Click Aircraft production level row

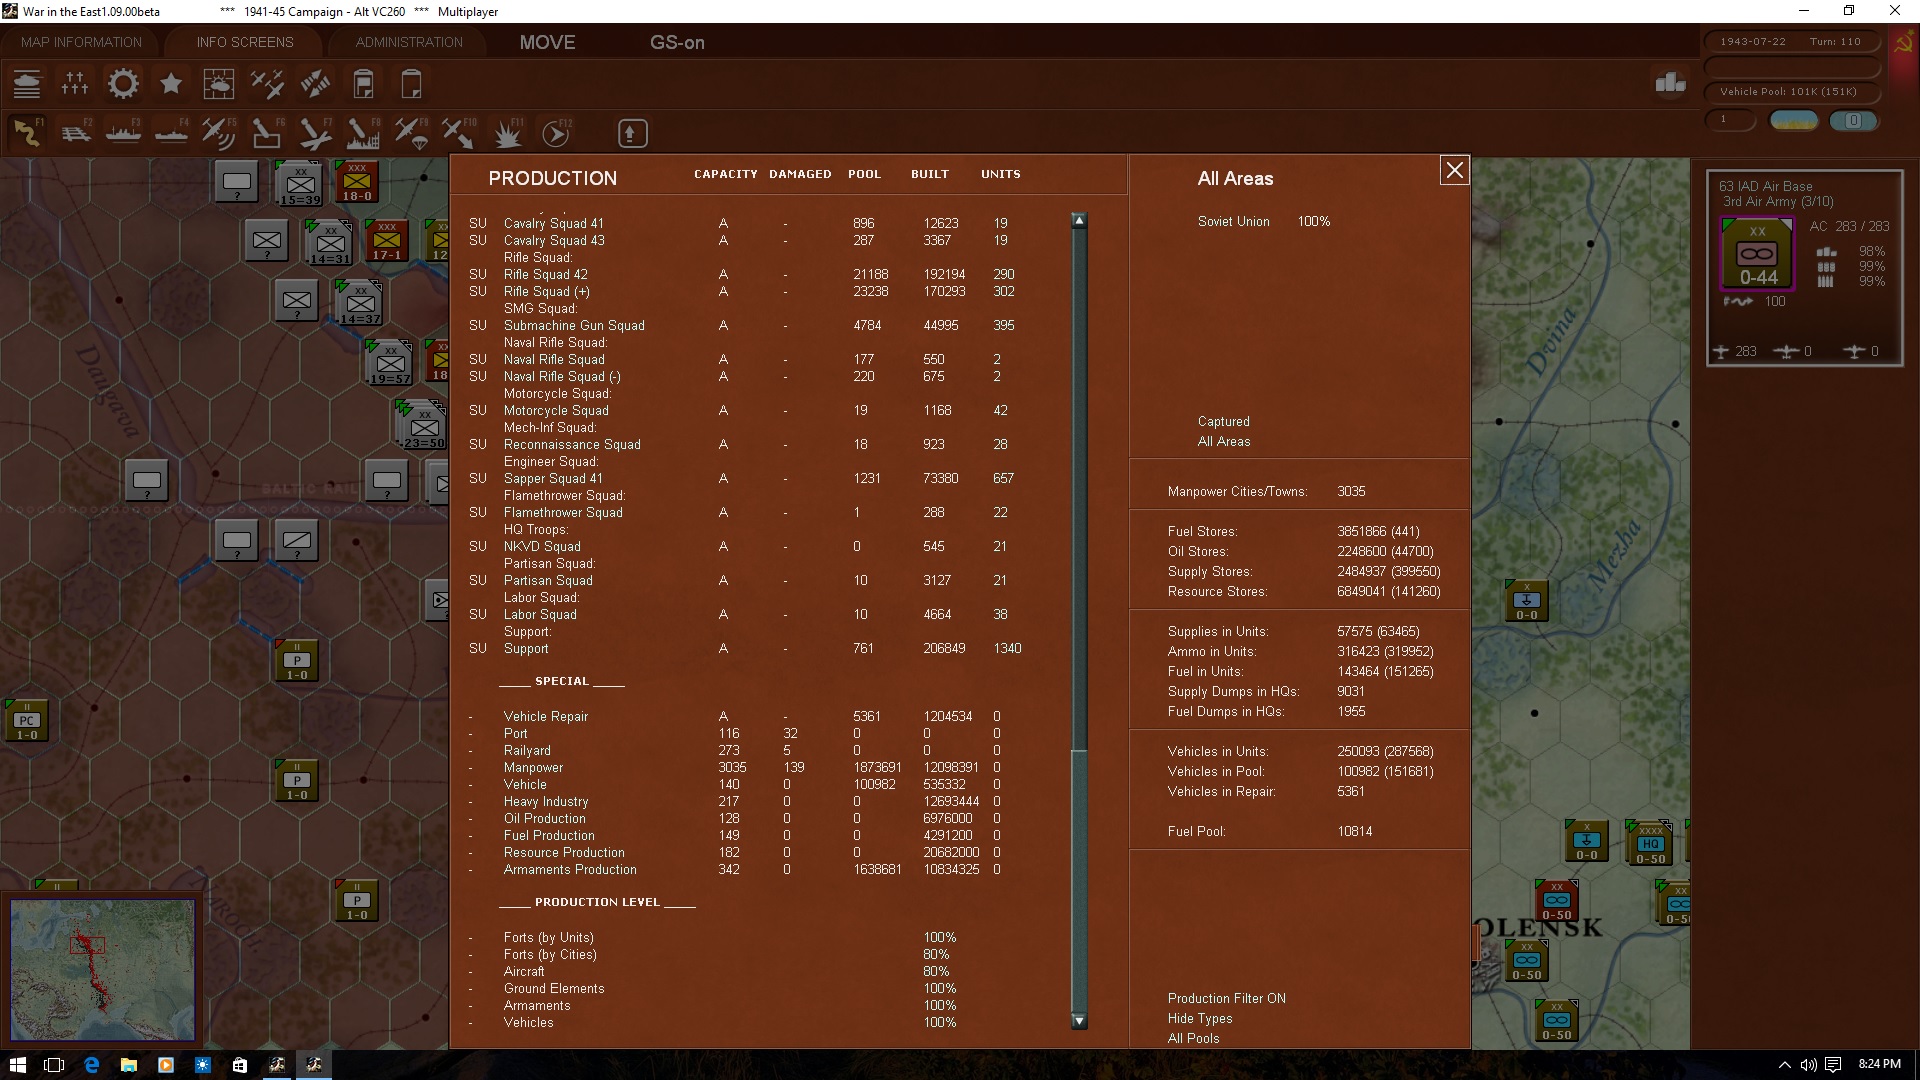pyautogui.click(x=715, y=971)
